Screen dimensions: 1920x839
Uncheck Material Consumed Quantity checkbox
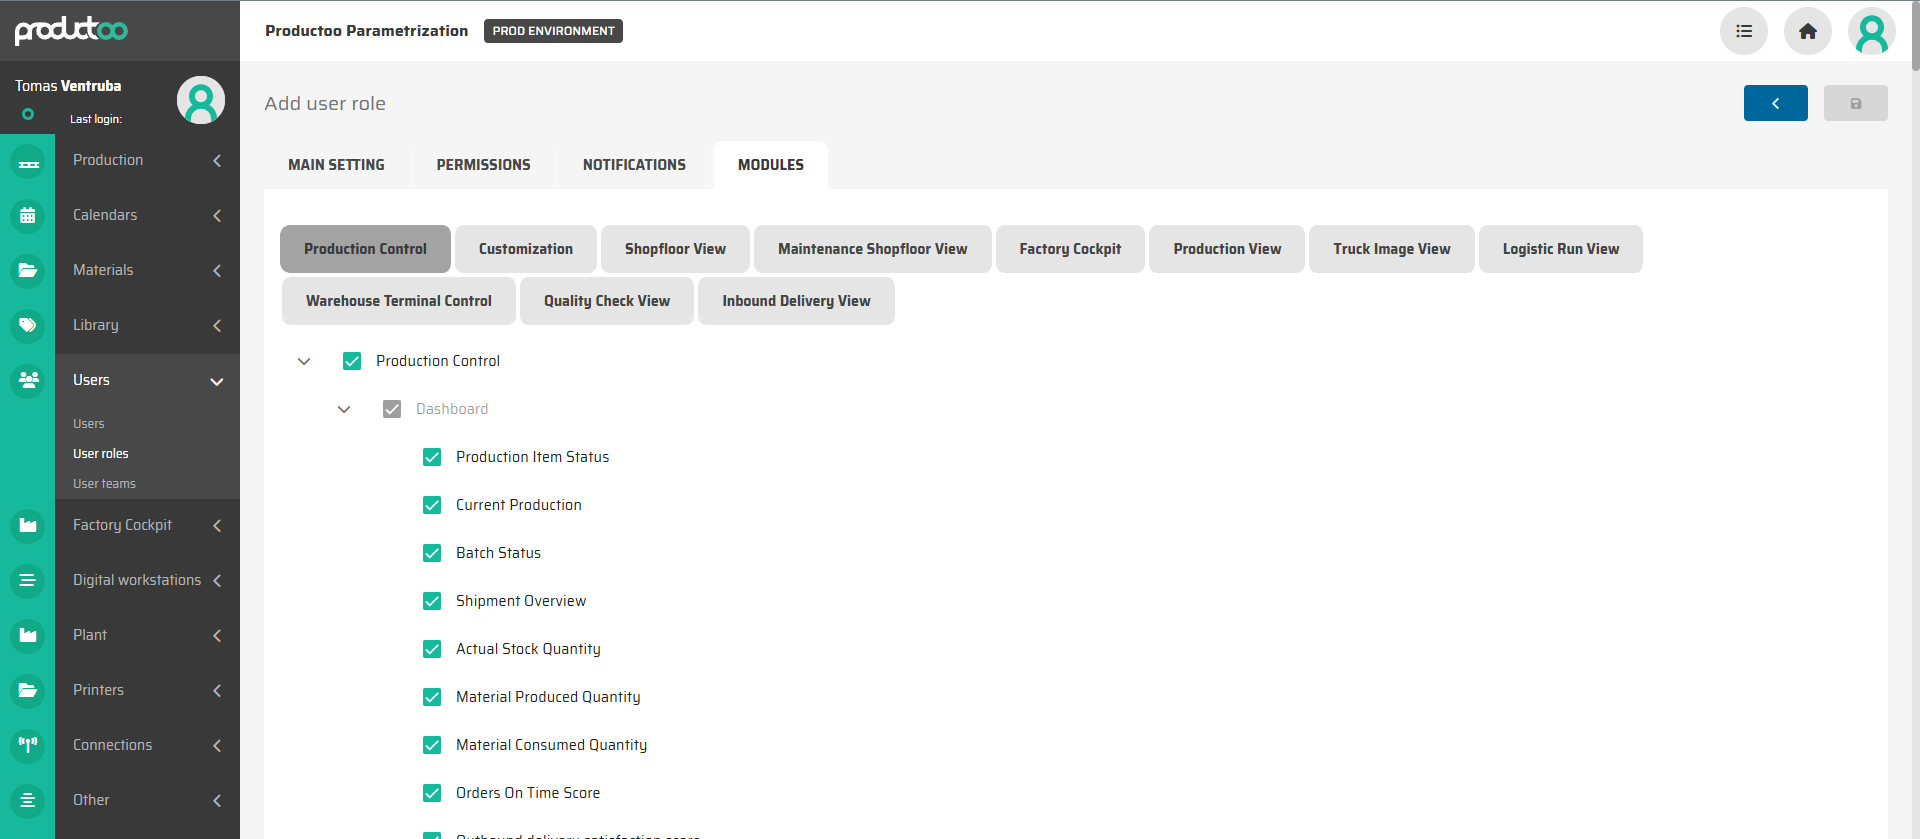pyautogui.click(x=432, y=745)
